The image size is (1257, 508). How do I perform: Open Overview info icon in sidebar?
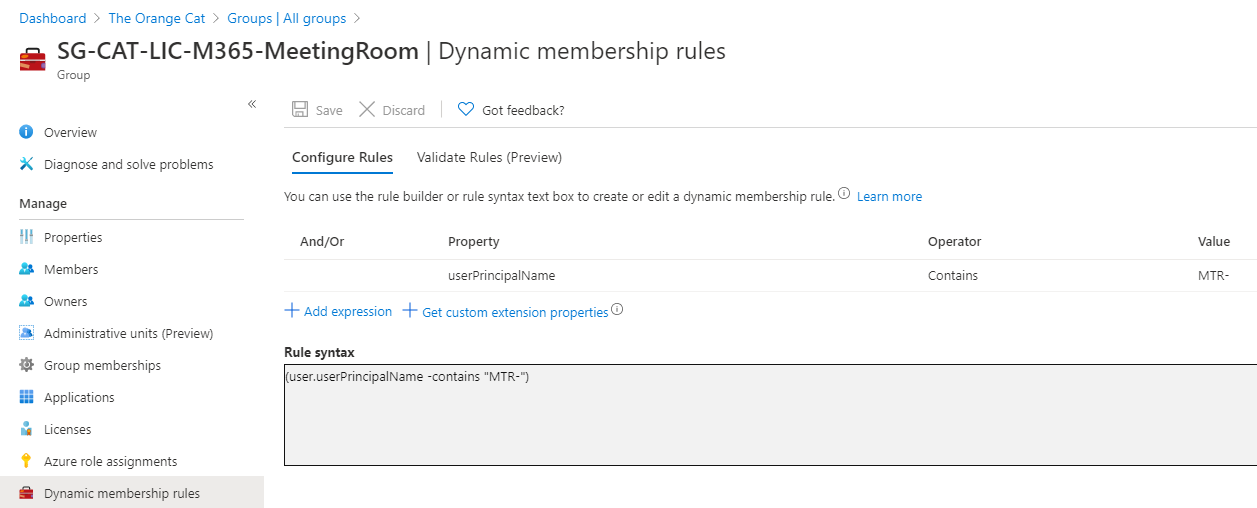tap(26, 132)
